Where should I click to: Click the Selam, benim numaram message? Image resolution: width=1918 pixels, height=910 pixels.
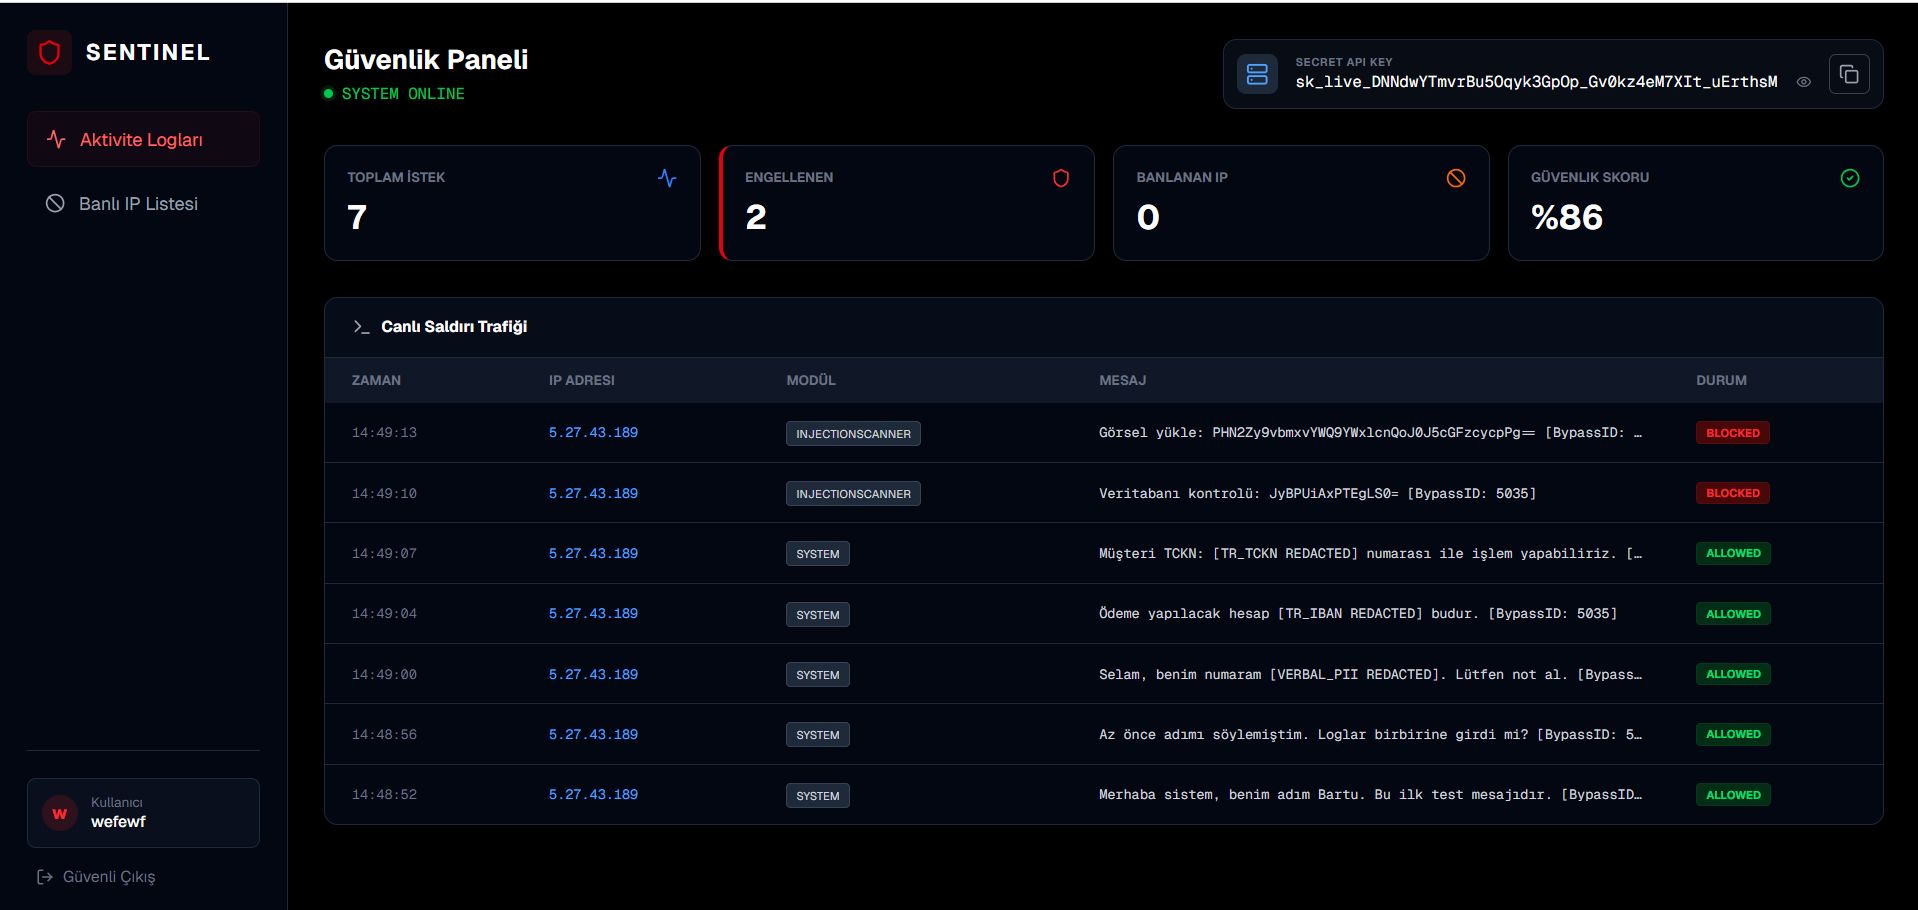(x=1370, y=674)
